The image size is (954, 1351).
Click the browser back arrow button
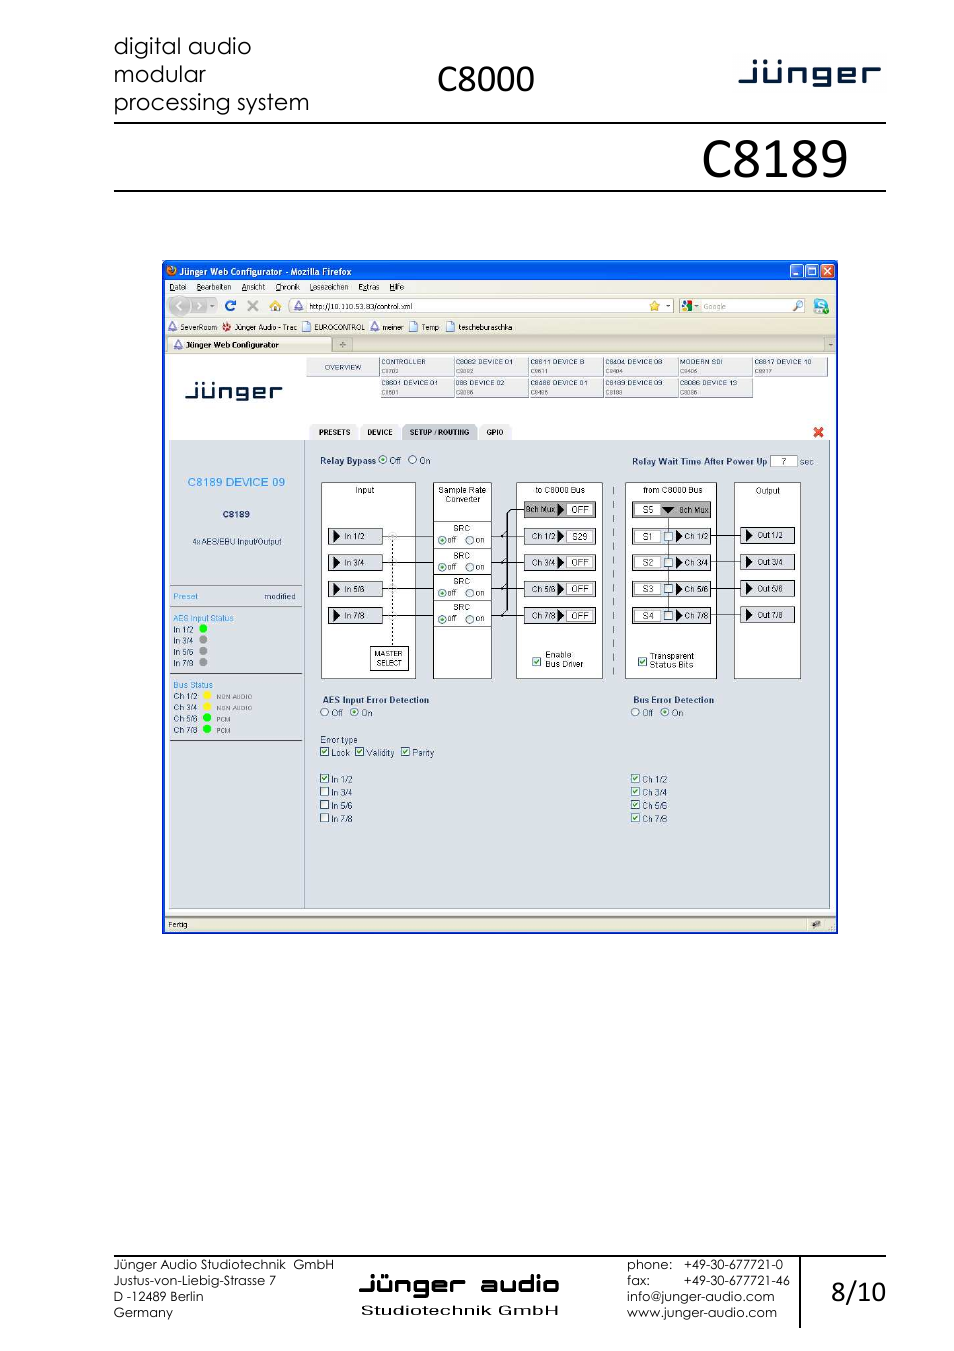pos(180,306)
